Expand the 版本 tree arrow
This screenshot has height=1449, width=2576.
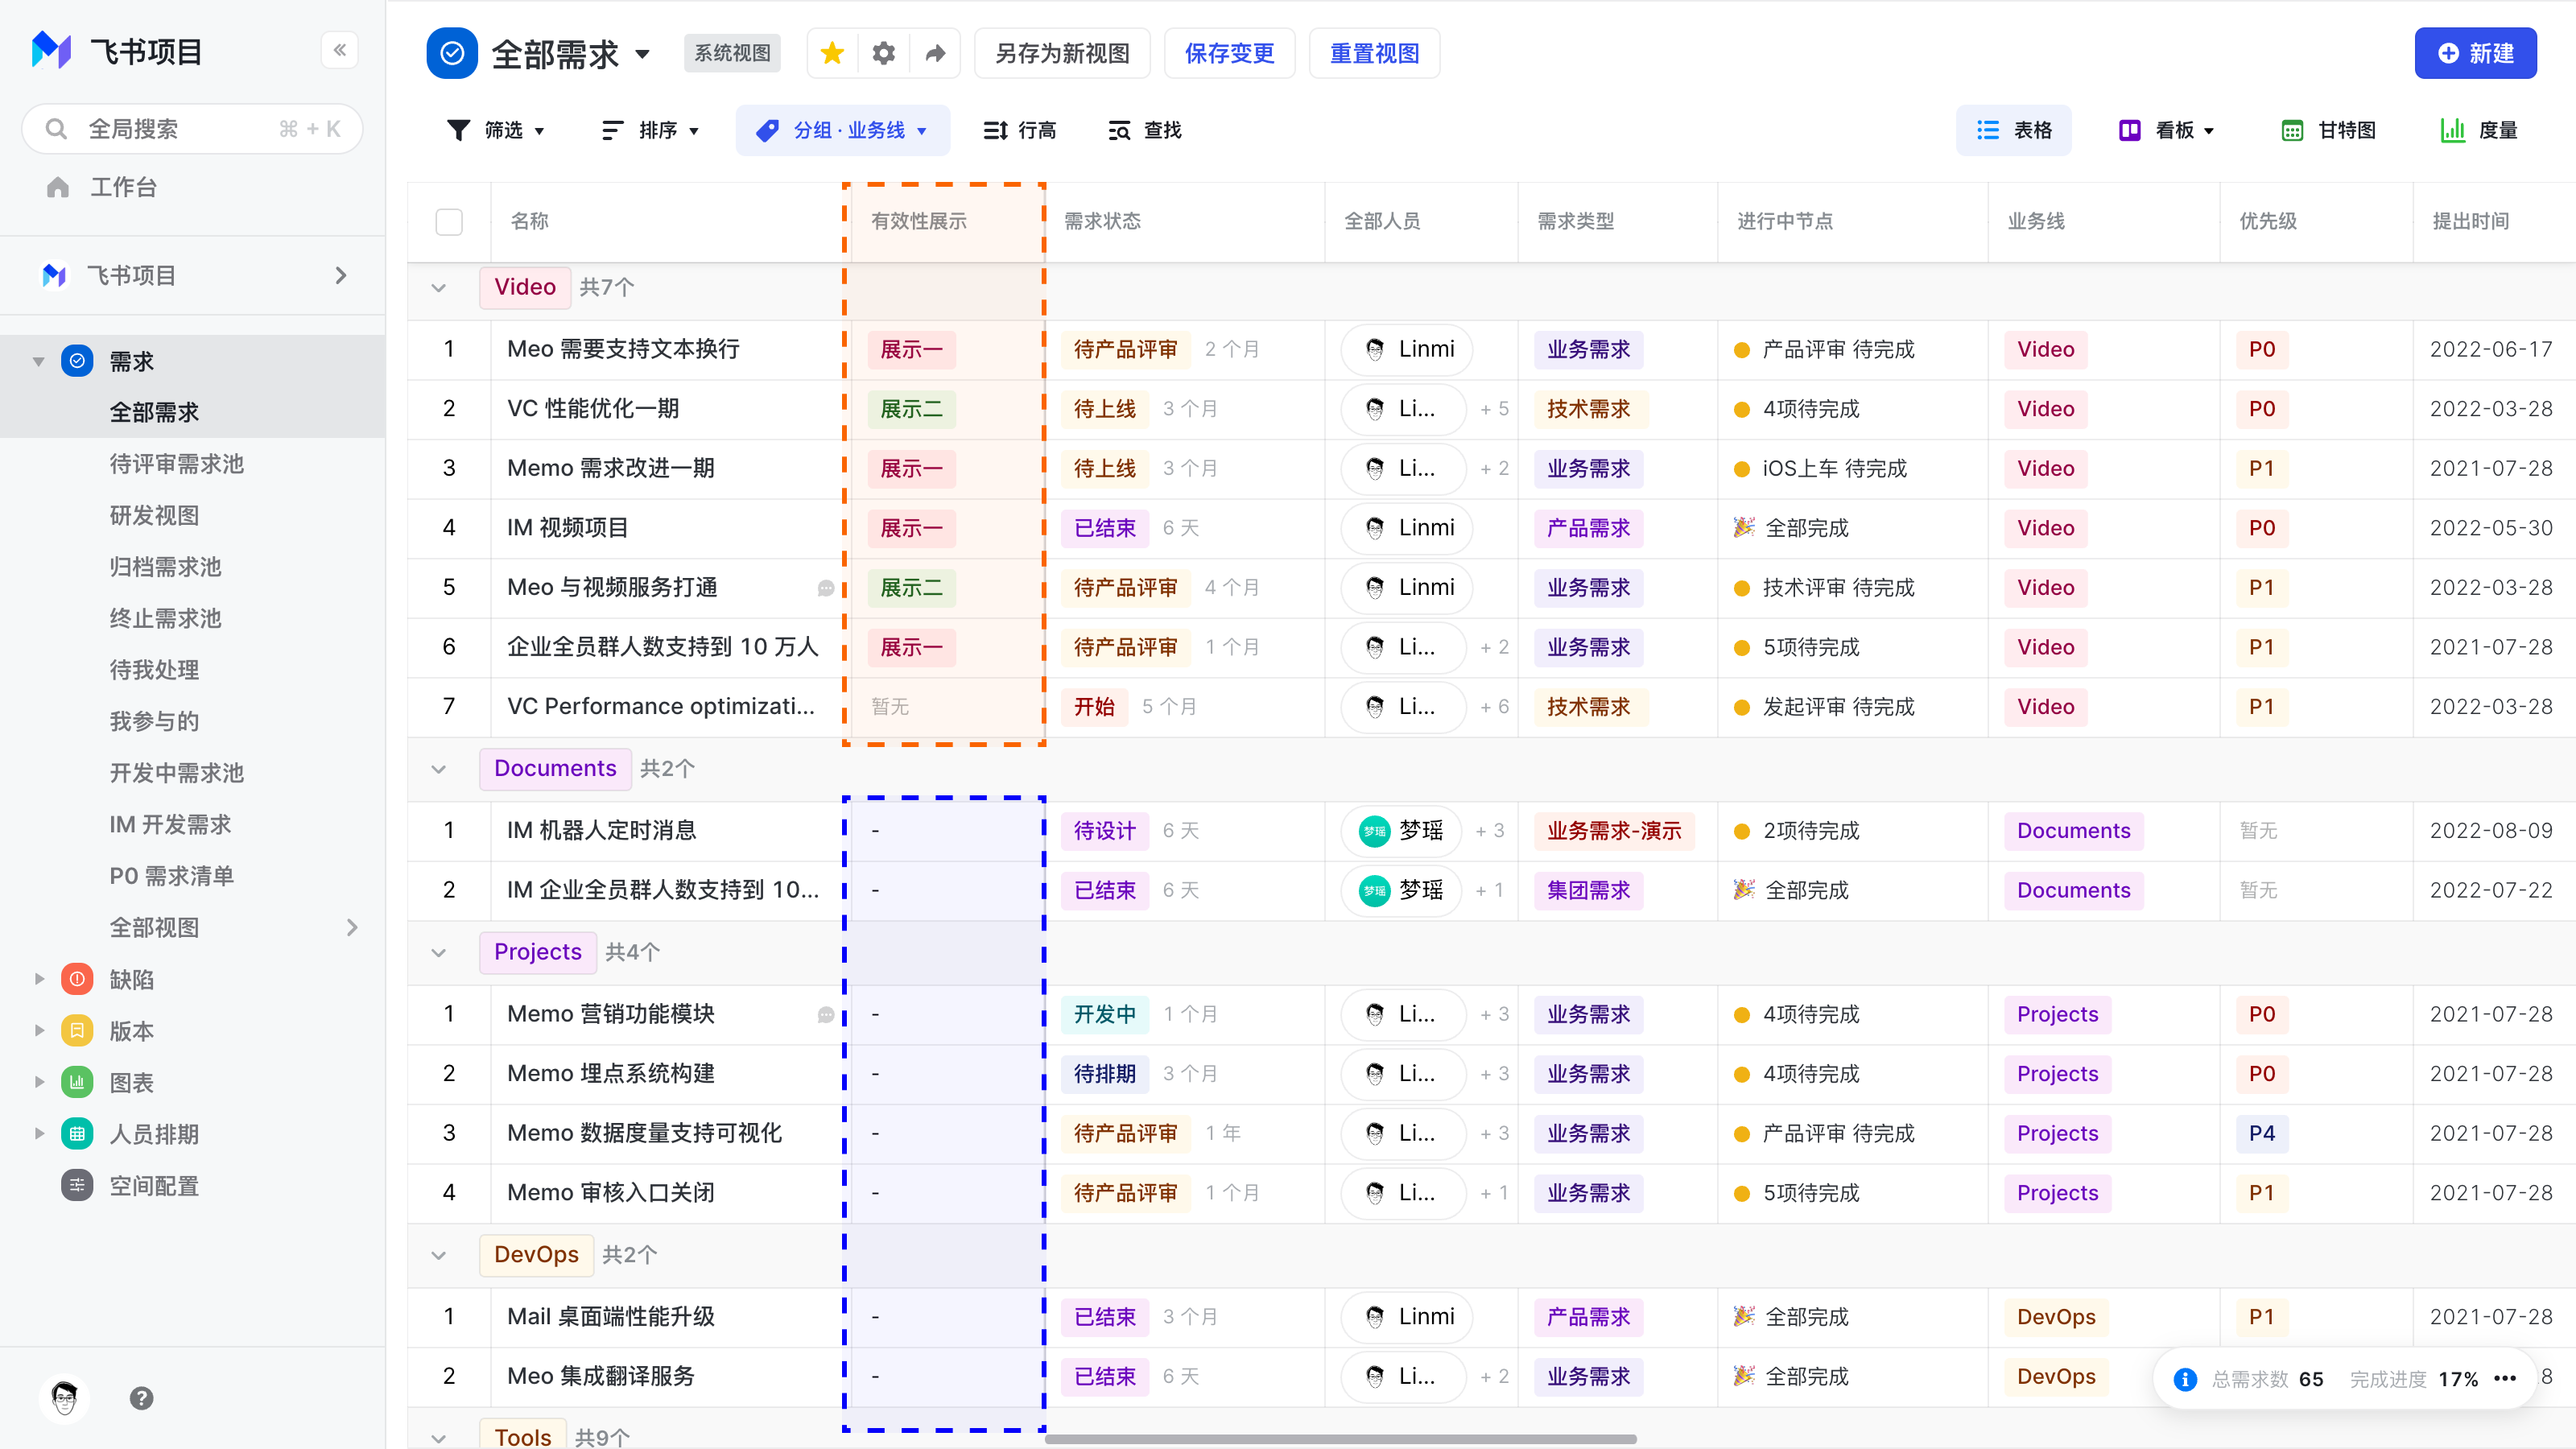[x=39, y=1030]
